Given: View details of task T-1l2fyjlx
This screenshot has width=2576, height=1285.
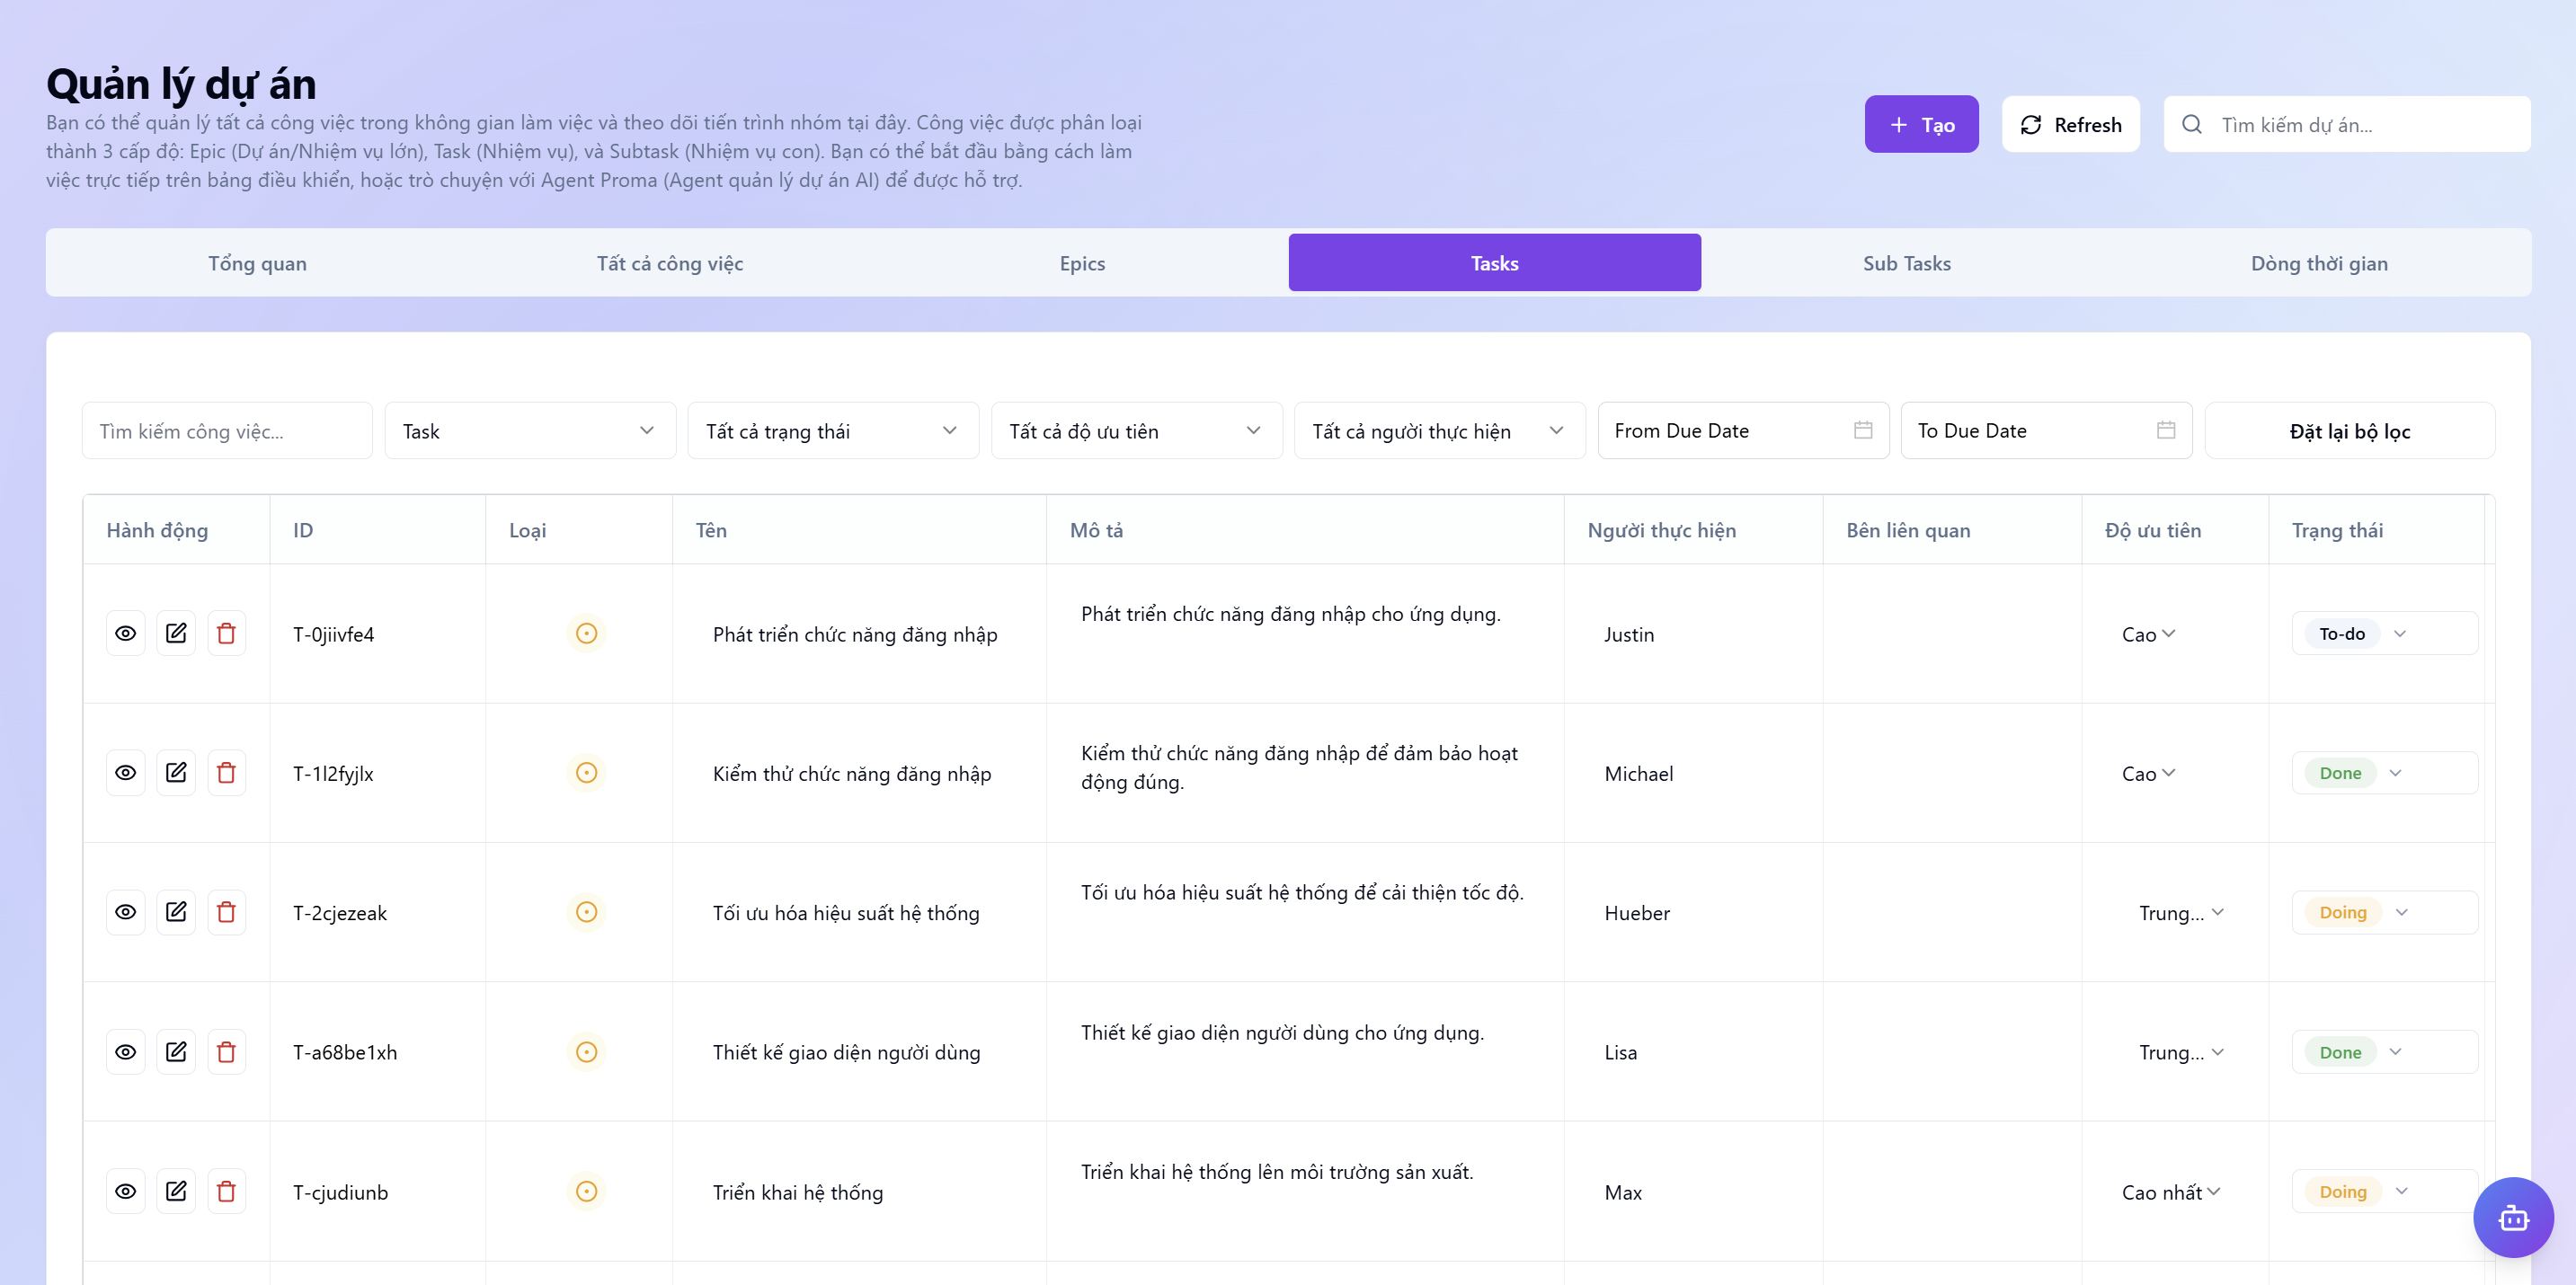Looking at the screenshot, I should [125, 773].
